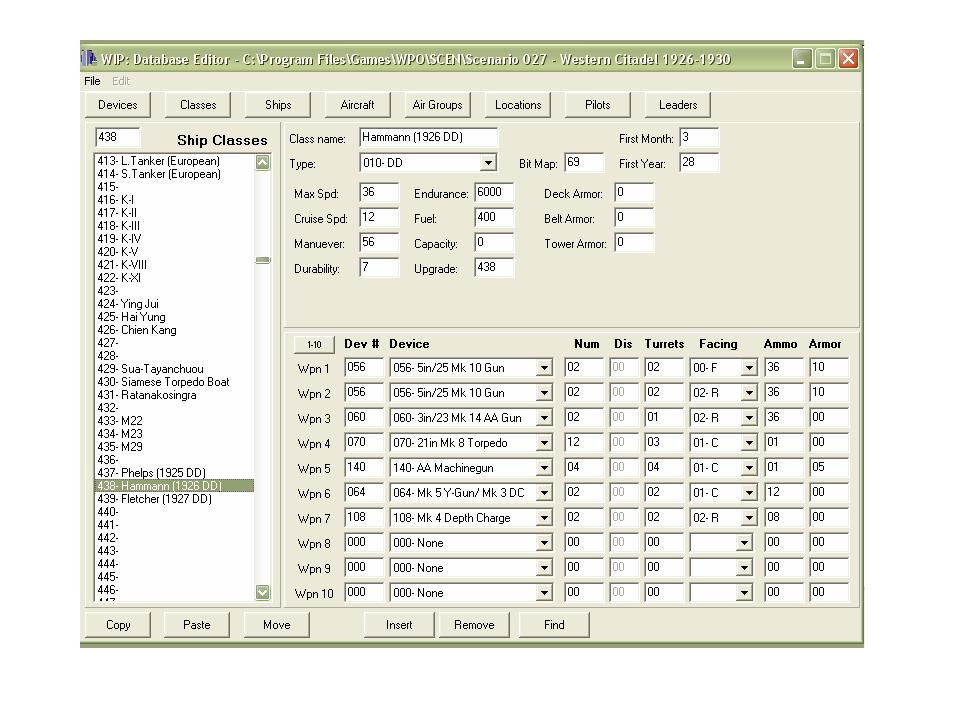Open the Ships section
The image size is (960, 720).
click(278, 105)
